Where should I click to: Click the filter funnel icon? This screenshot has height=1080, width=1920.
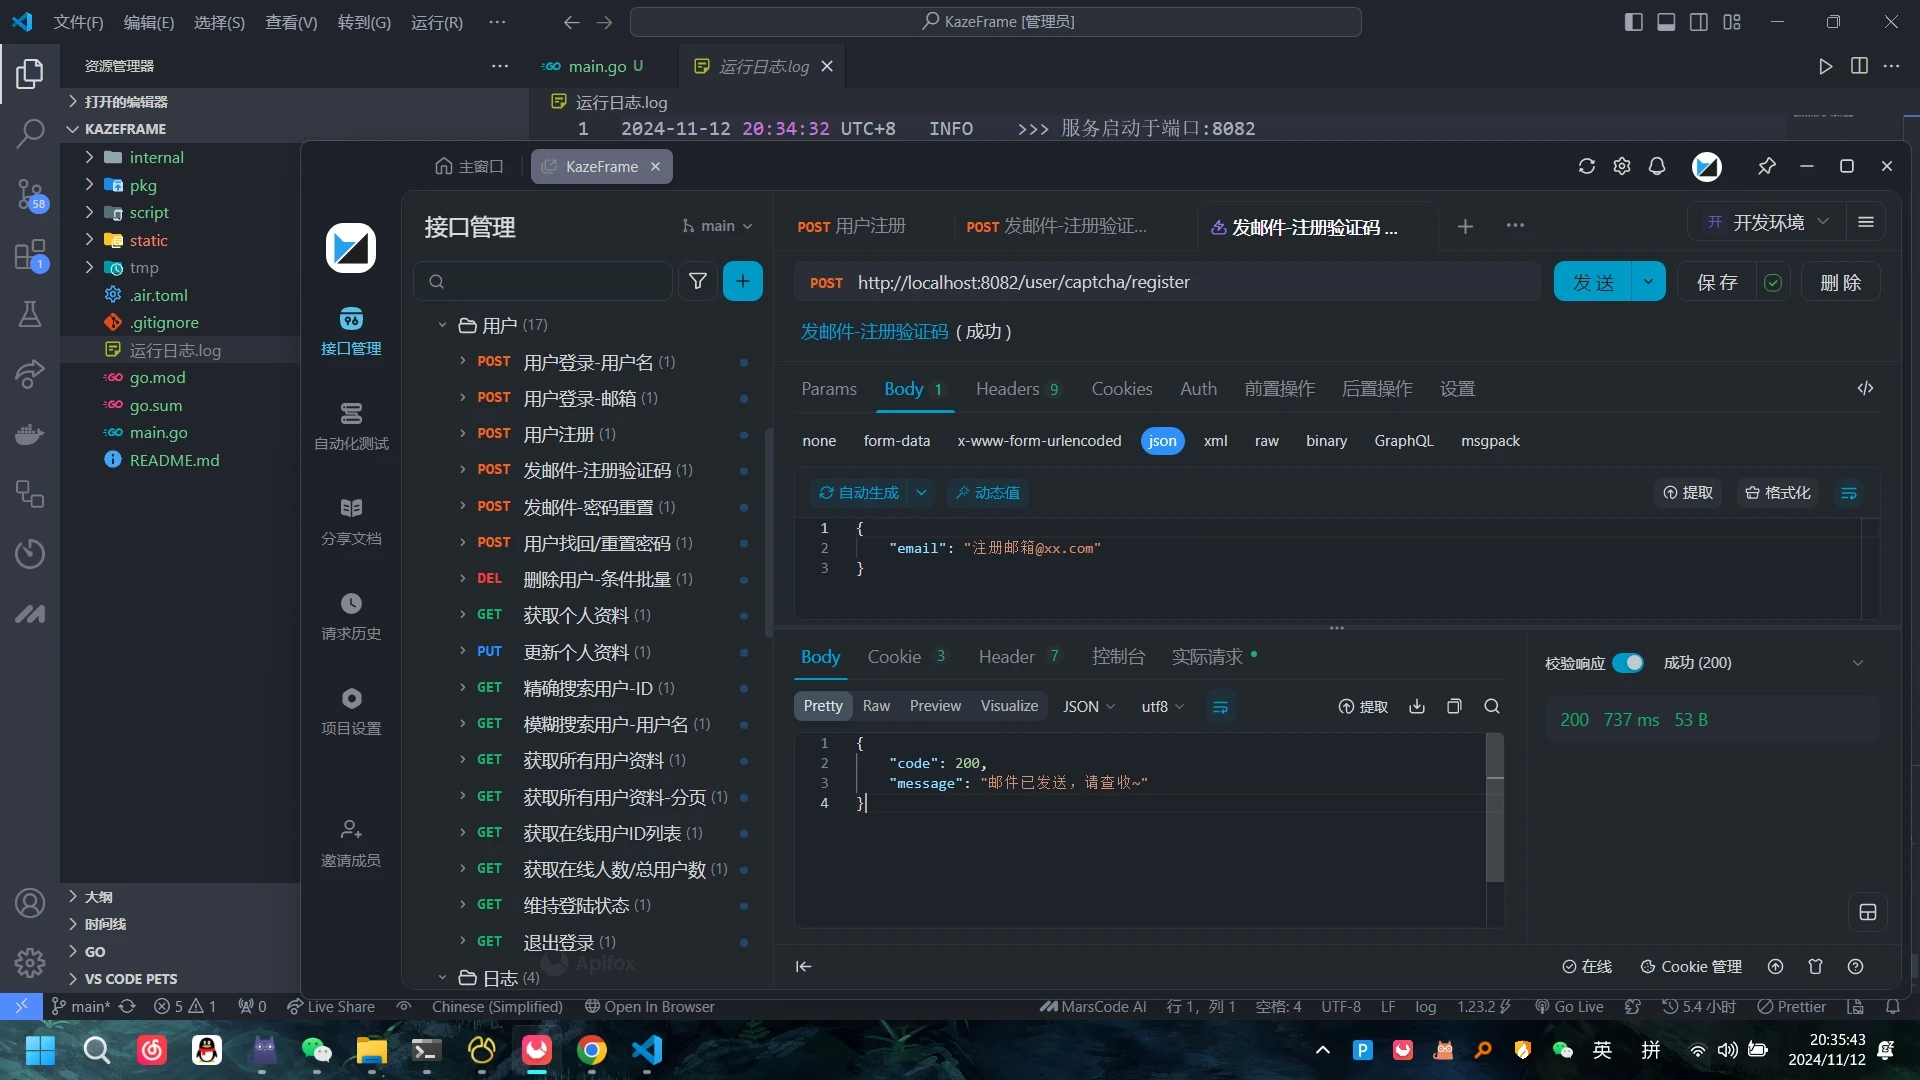coord(698,281)
